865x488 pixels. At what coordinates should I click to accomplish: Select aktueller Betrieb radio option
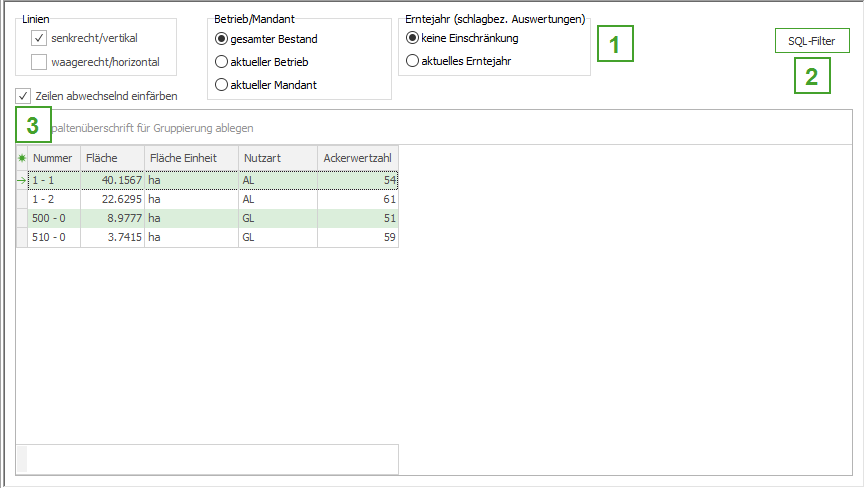[x=222, y=62]
